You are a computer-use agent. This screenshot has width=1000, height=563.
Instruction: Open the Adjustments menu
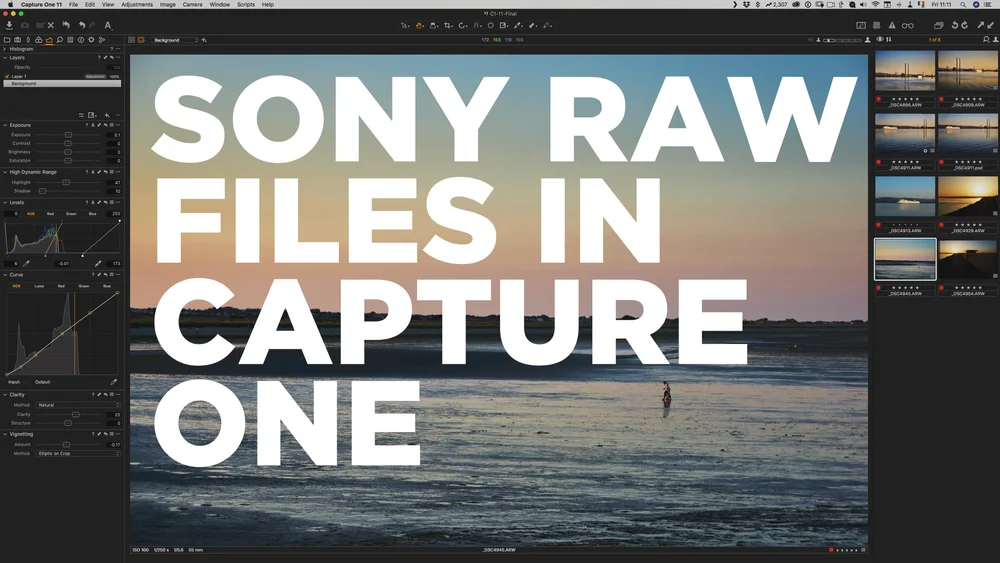coord(137,4)
